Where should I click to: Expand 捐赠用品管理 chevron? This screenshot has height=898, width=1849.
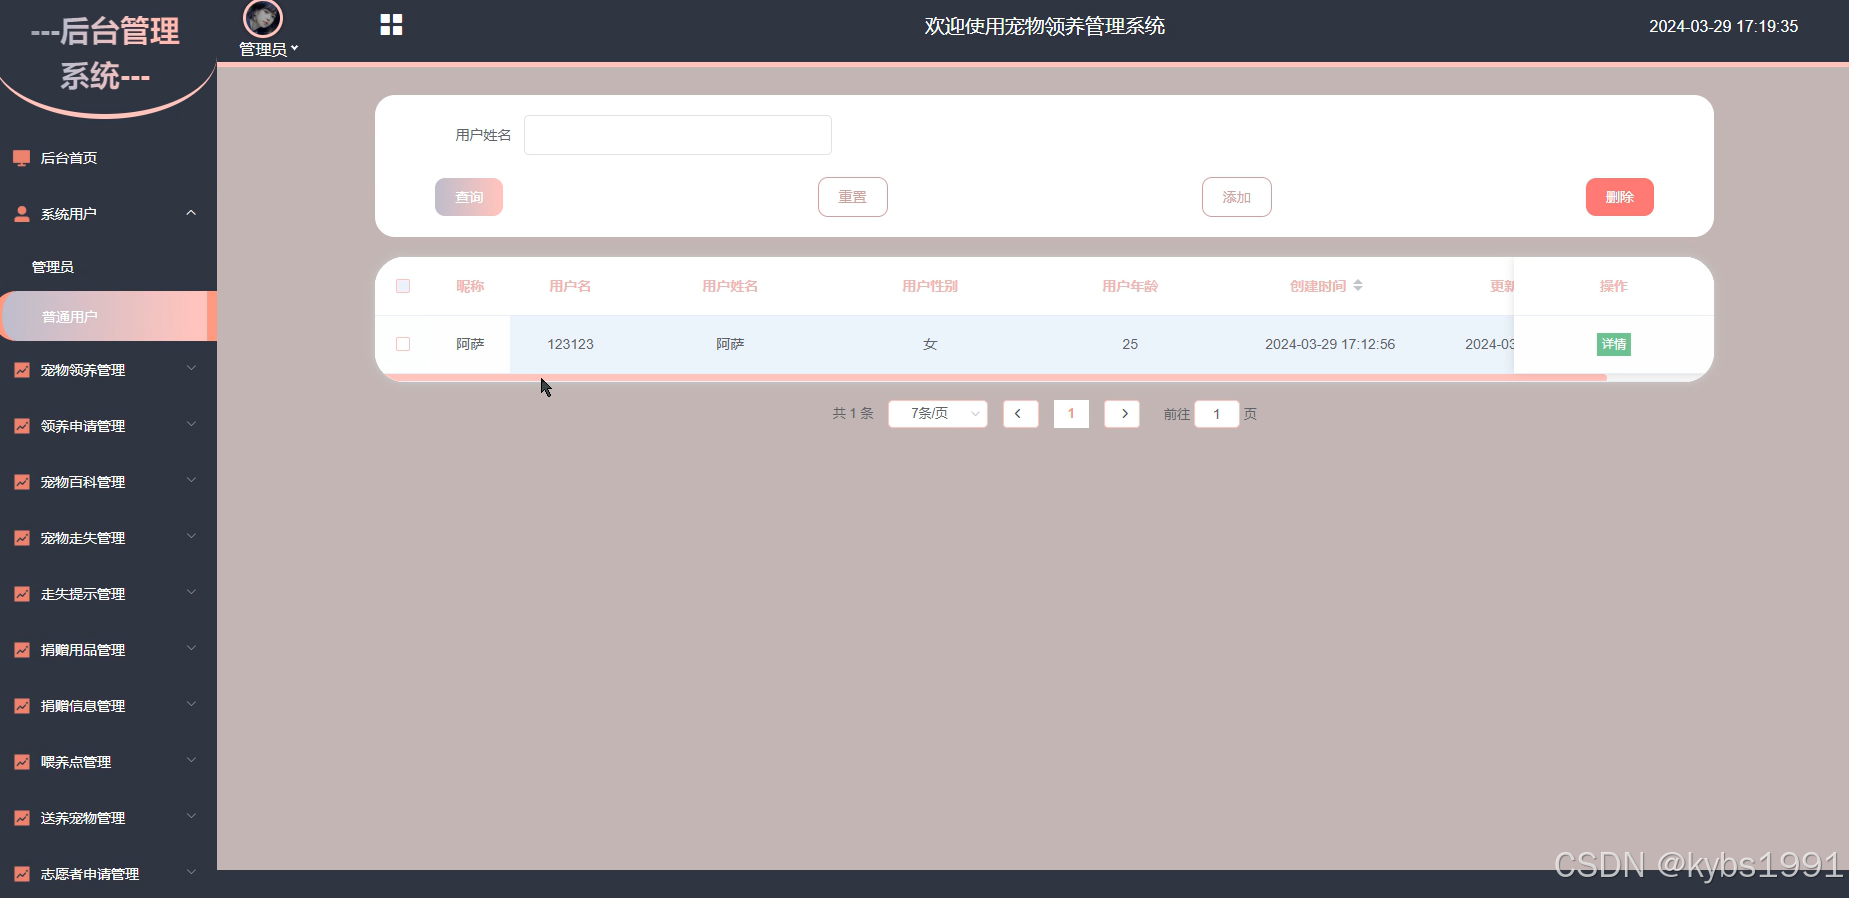[x=191, y=649]
